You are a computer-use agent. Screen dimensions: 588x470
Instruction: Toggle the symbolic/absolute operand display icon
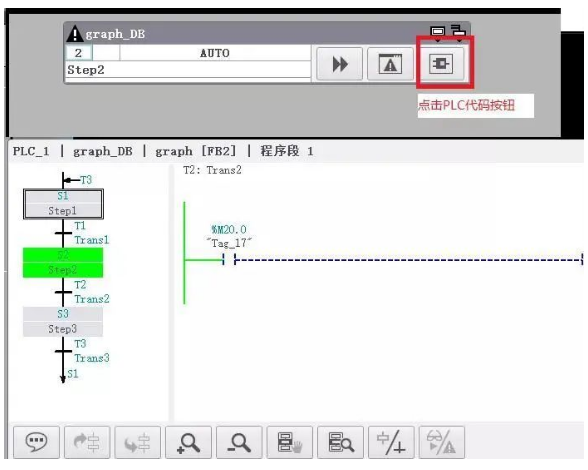pyautogui.click(x=391, y=442)
